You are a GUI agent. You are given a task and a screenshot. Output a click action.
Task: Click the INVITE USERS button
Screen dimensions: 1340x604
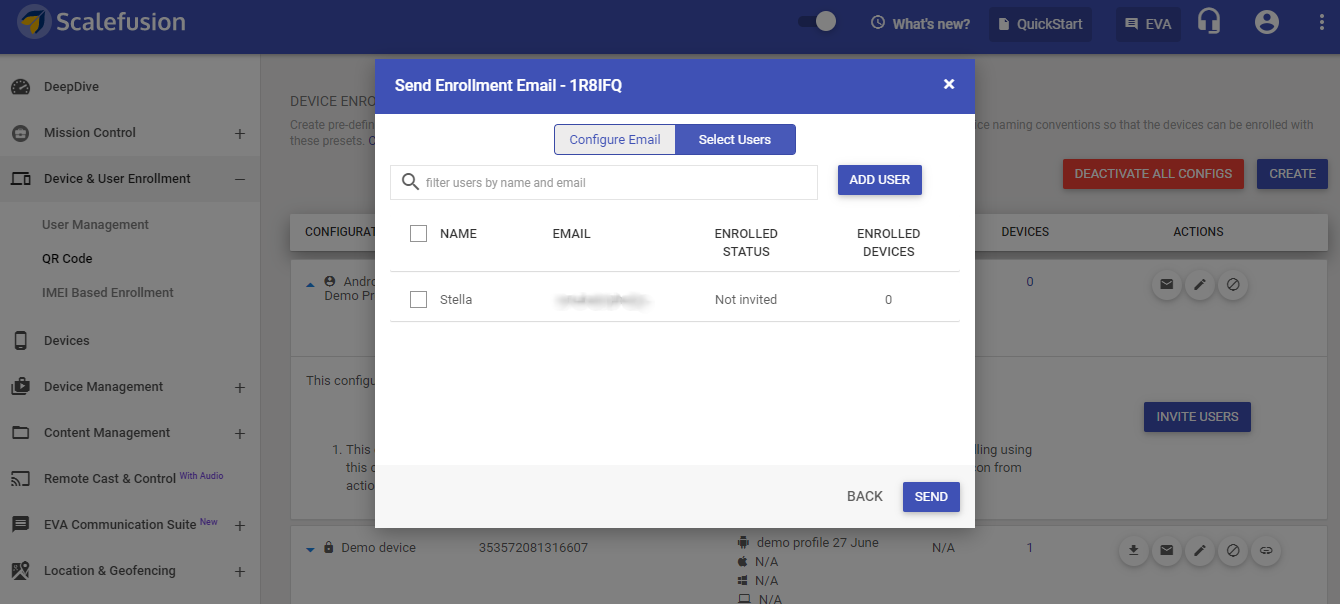pyautogui.click(x=1197, y=417)
